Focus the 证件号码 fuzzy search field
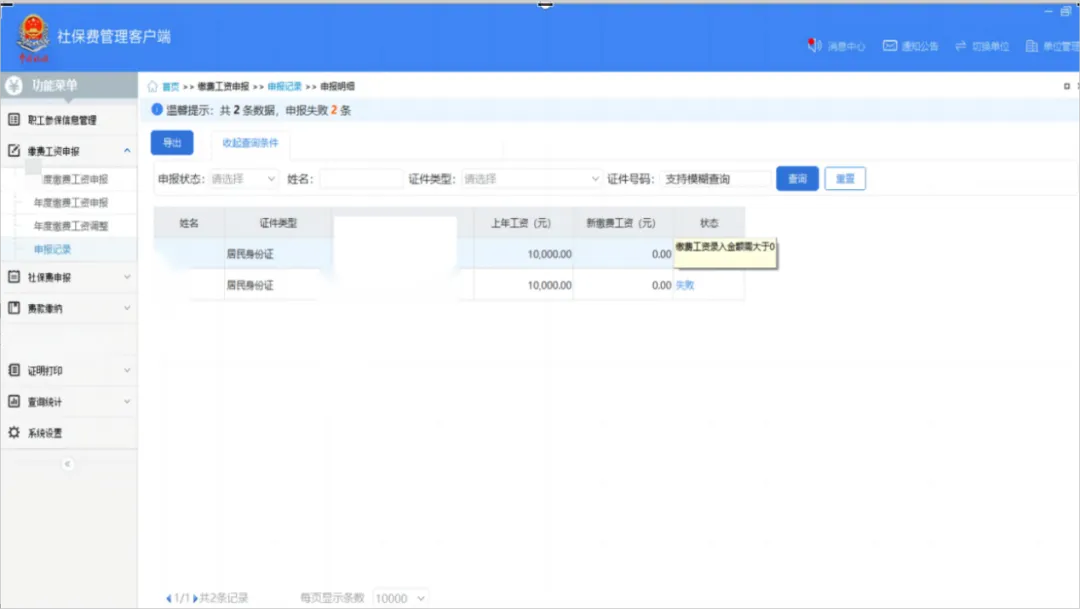Viewport: 1080px width, 609px height. (x=715, y=178)
